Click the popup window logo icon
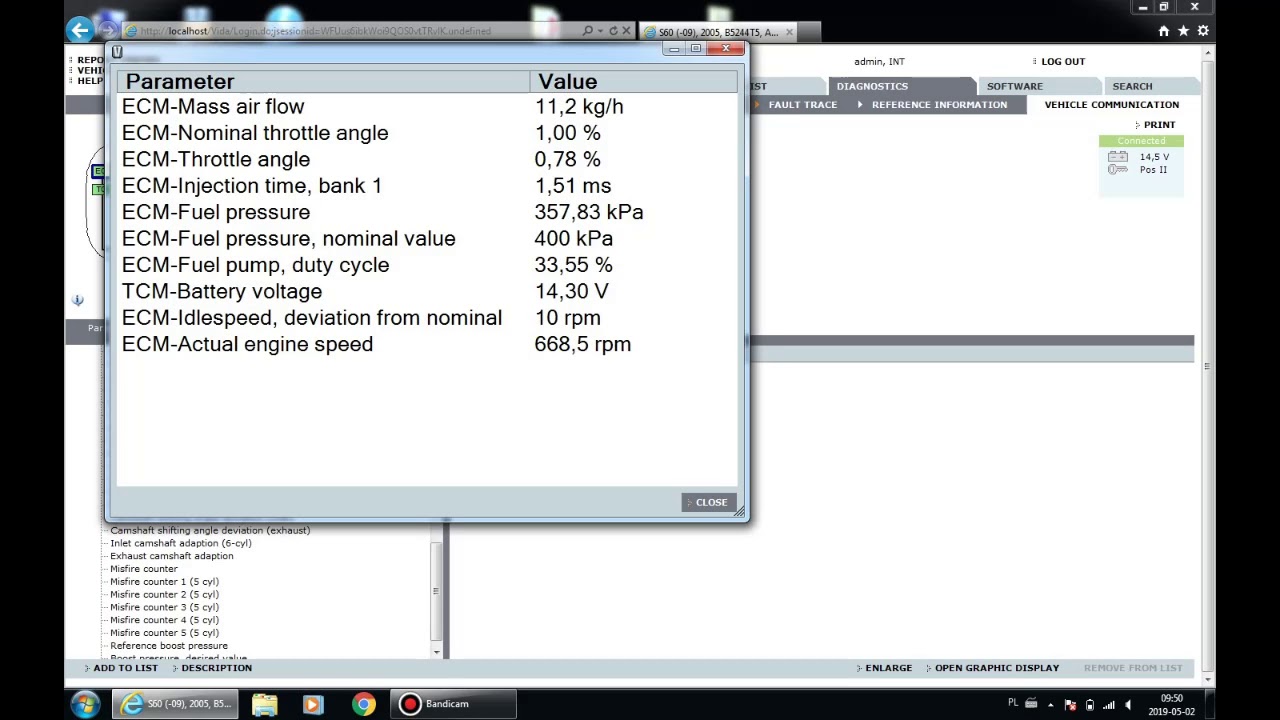This screenshot has height=720, width=1280. (x=117, y=52)
